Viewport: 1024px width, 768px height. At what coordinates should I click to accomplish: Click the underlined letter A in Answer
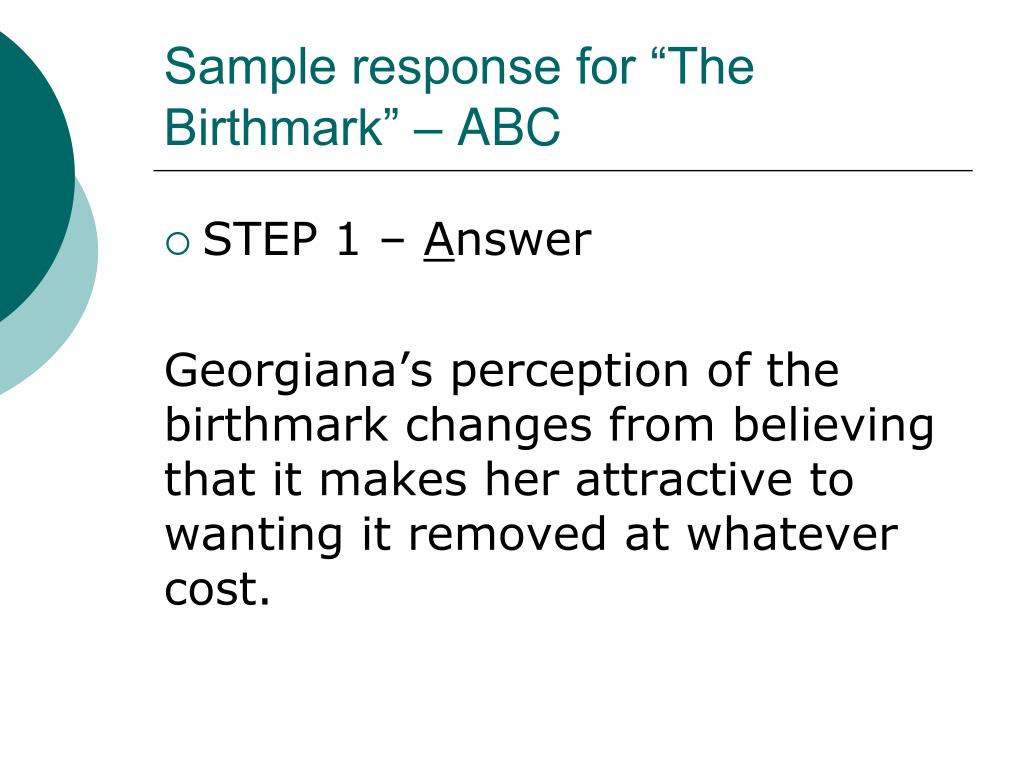(439, 240)
